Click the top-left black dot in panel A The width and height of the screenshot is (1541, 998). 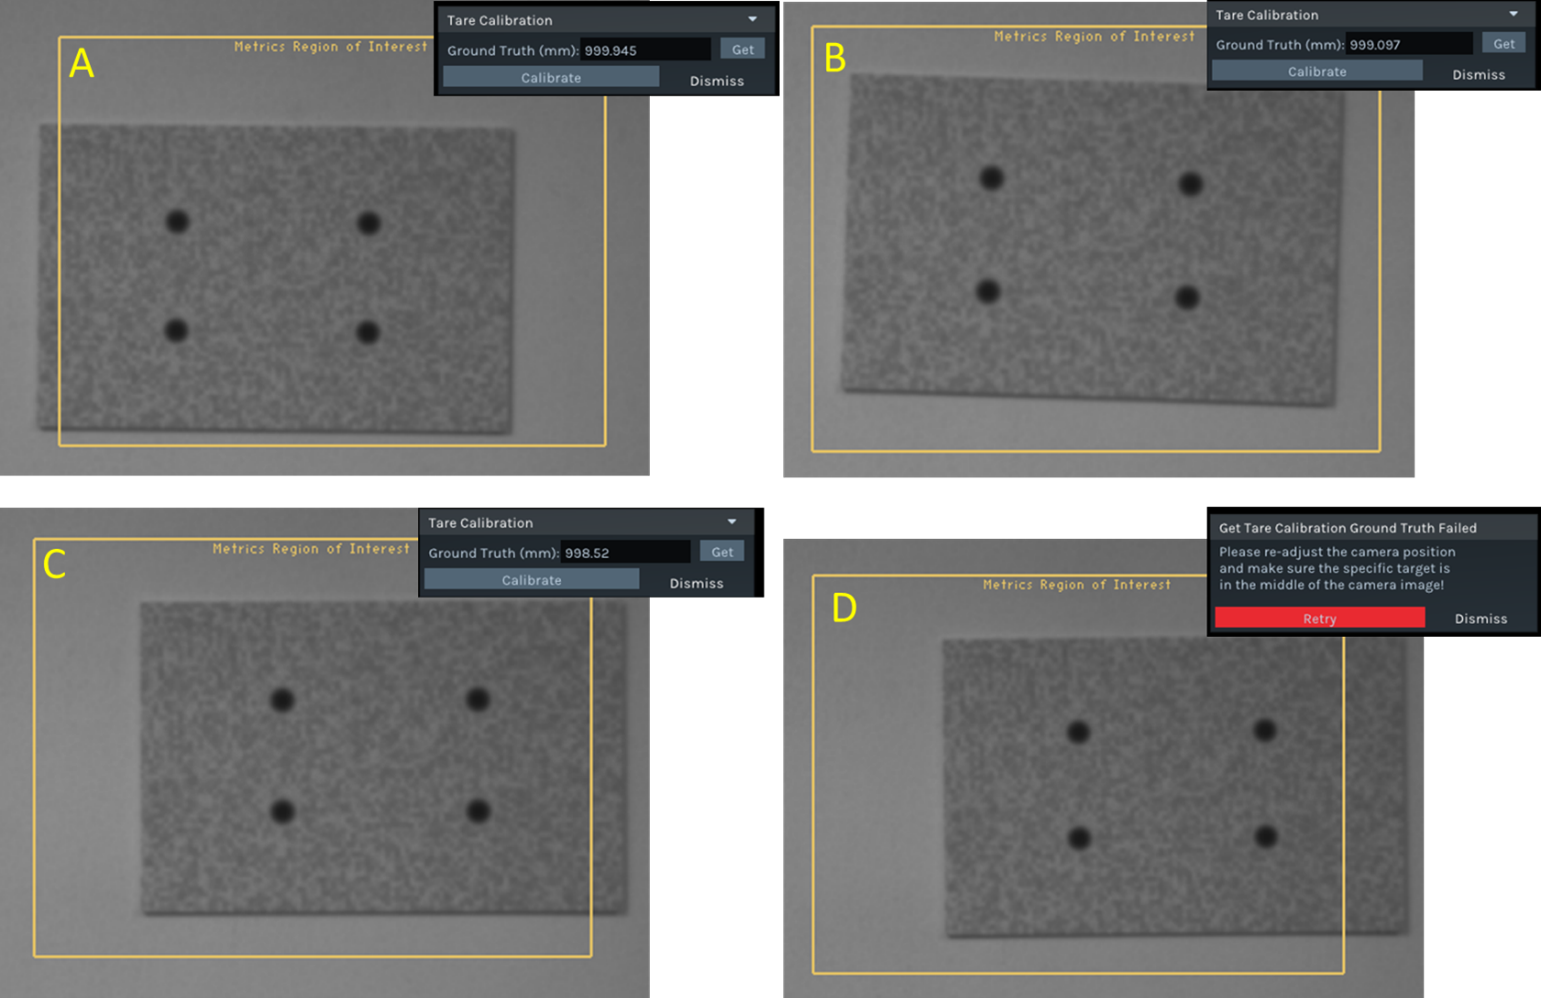pos(177,221)
